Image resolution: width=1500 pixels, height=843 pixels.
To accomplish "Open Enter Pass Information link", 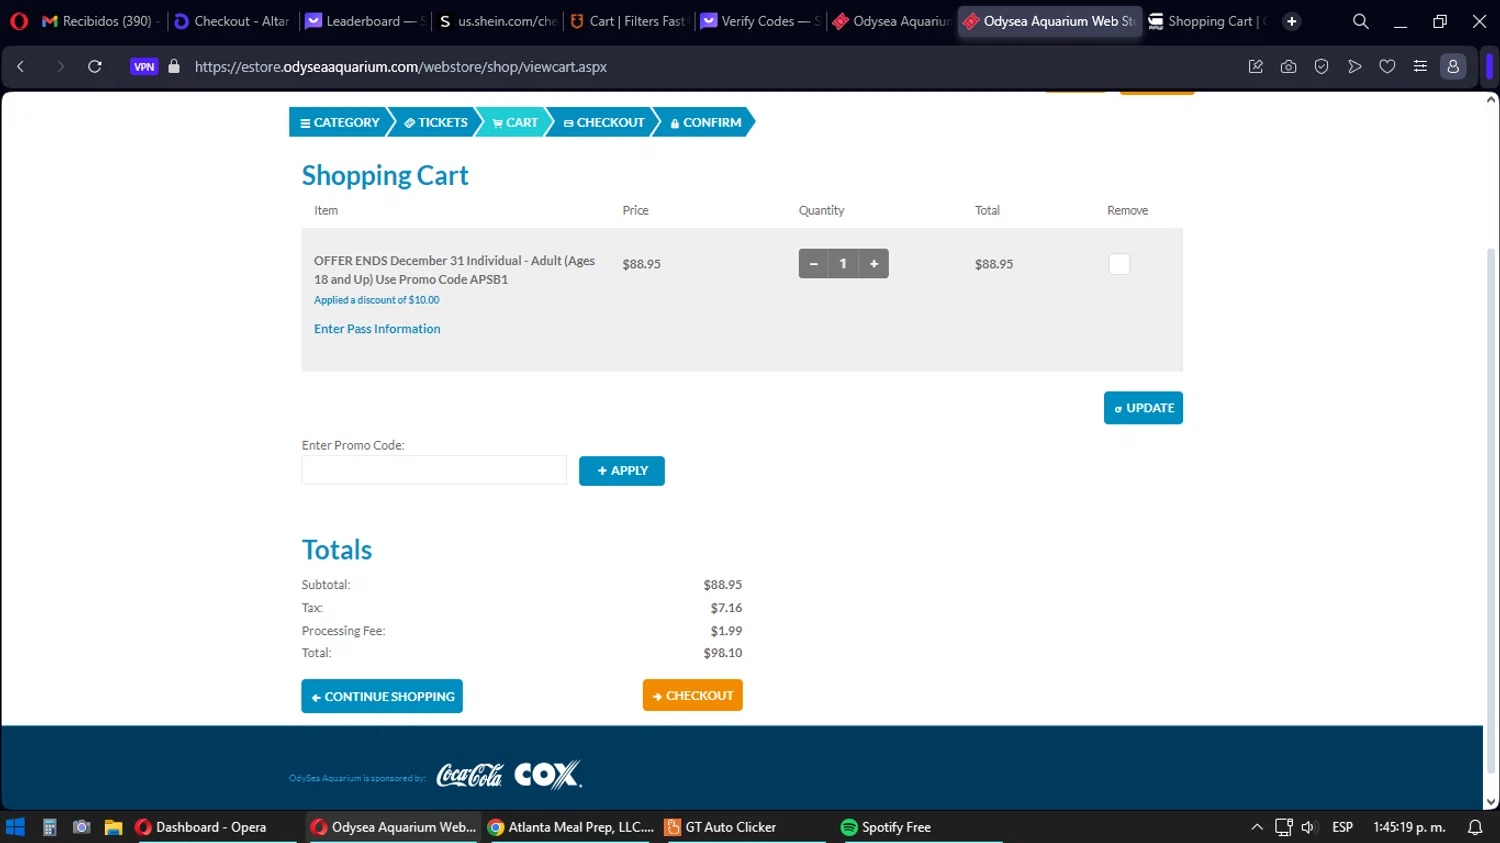I will pos(377,328).
